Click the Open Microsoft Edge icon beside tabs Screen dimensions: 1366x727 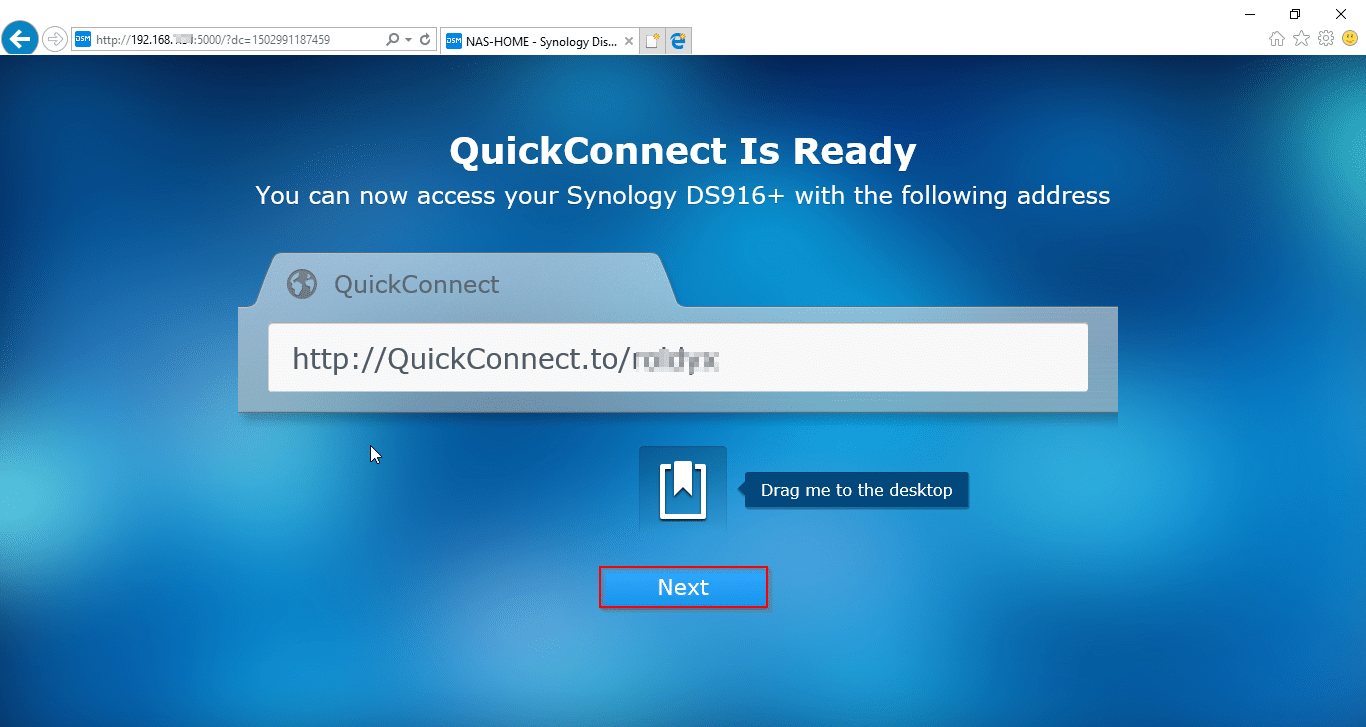pyautogui.click(x=678, y=41)
